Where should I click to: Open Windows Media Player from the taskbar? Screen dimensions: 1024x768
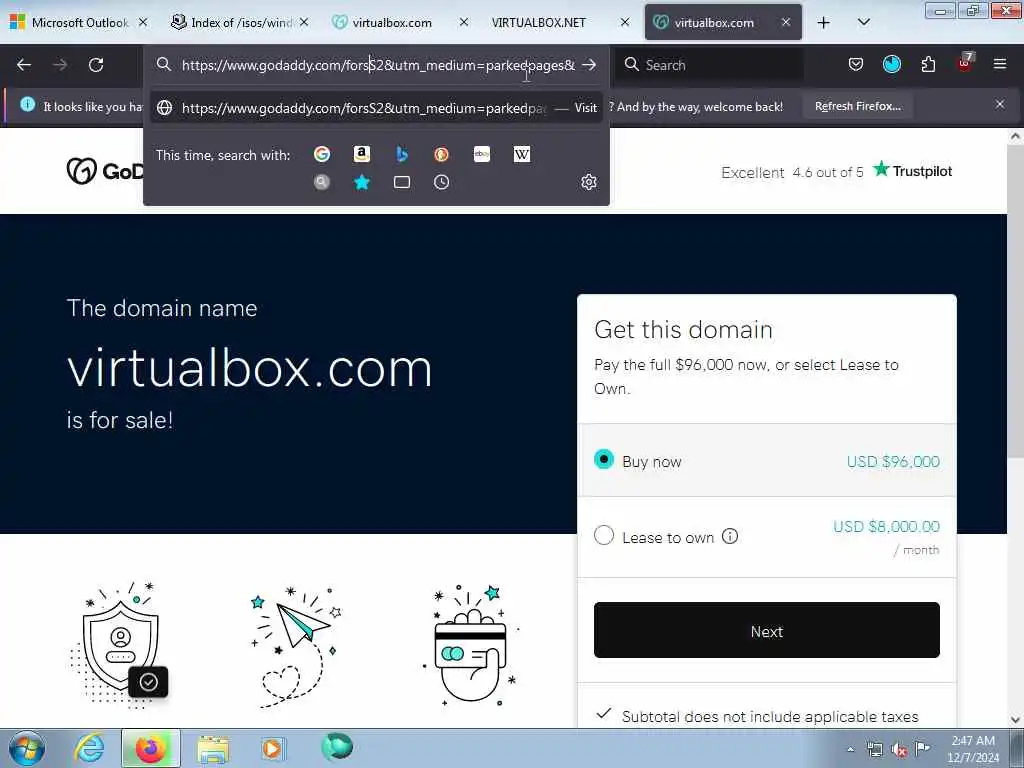272,748
